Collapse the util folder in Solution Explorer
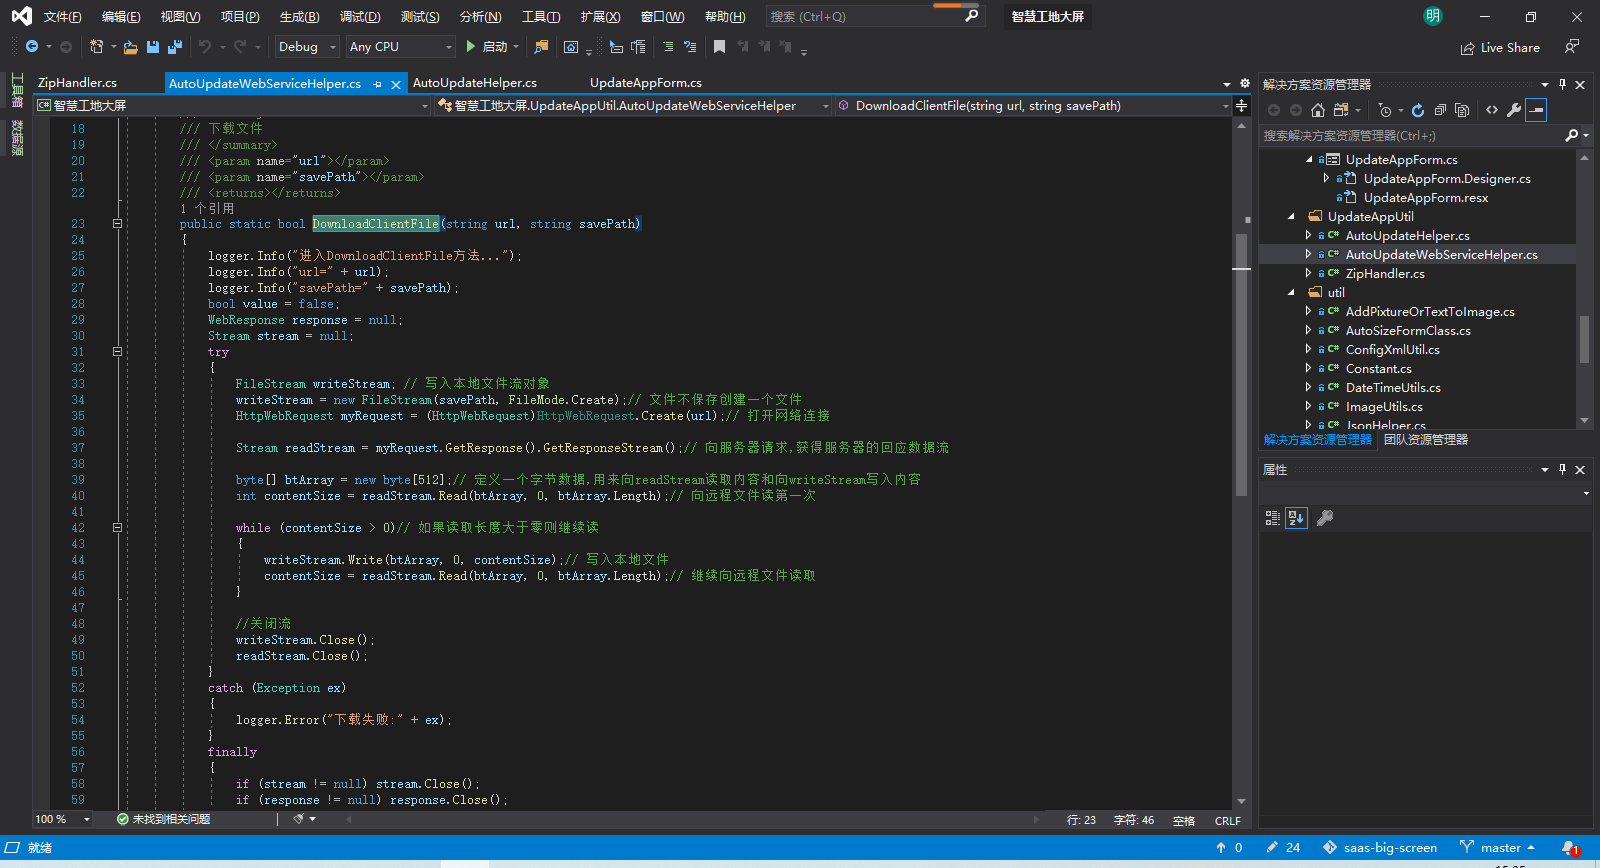Image resolution: width=1600 pixels, height=868 pixels. [1291, 292]
